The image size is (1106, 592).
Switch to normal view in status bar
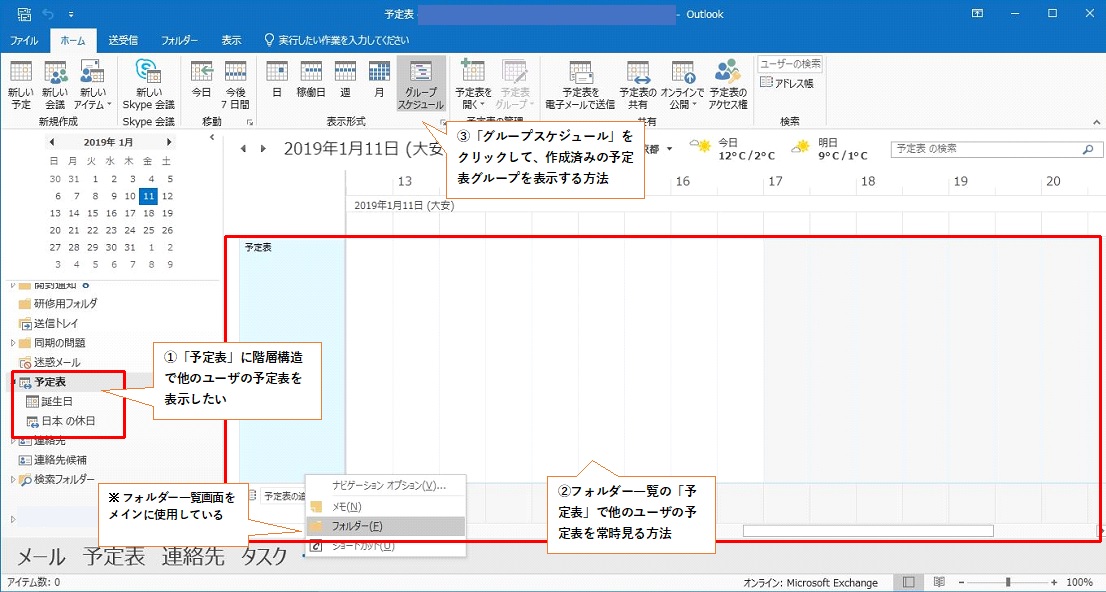tap(908, 582)
